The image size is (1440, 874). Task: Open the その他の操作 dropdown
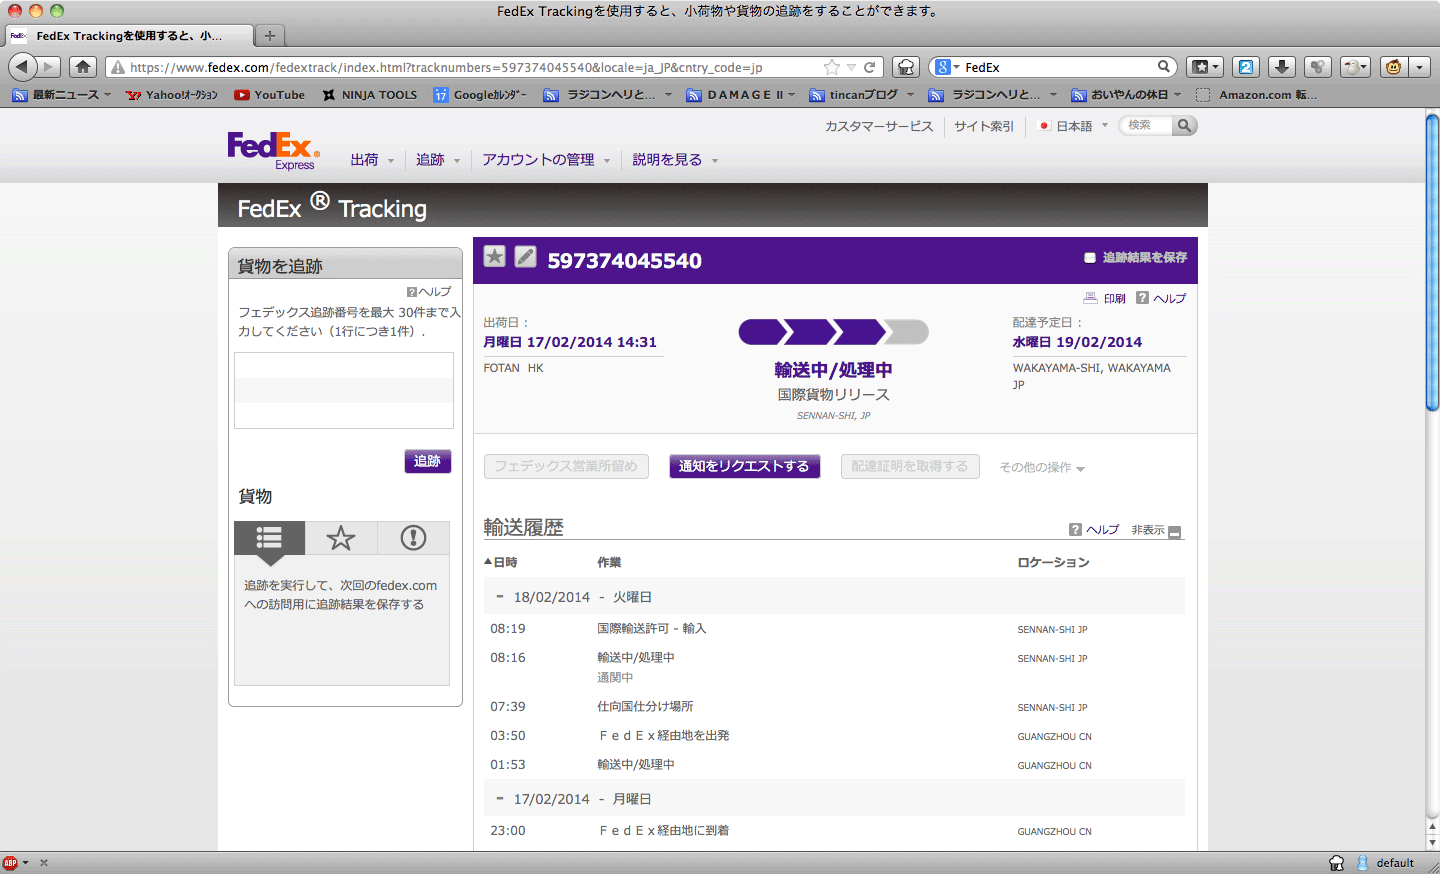click(x=1042, y=467)
